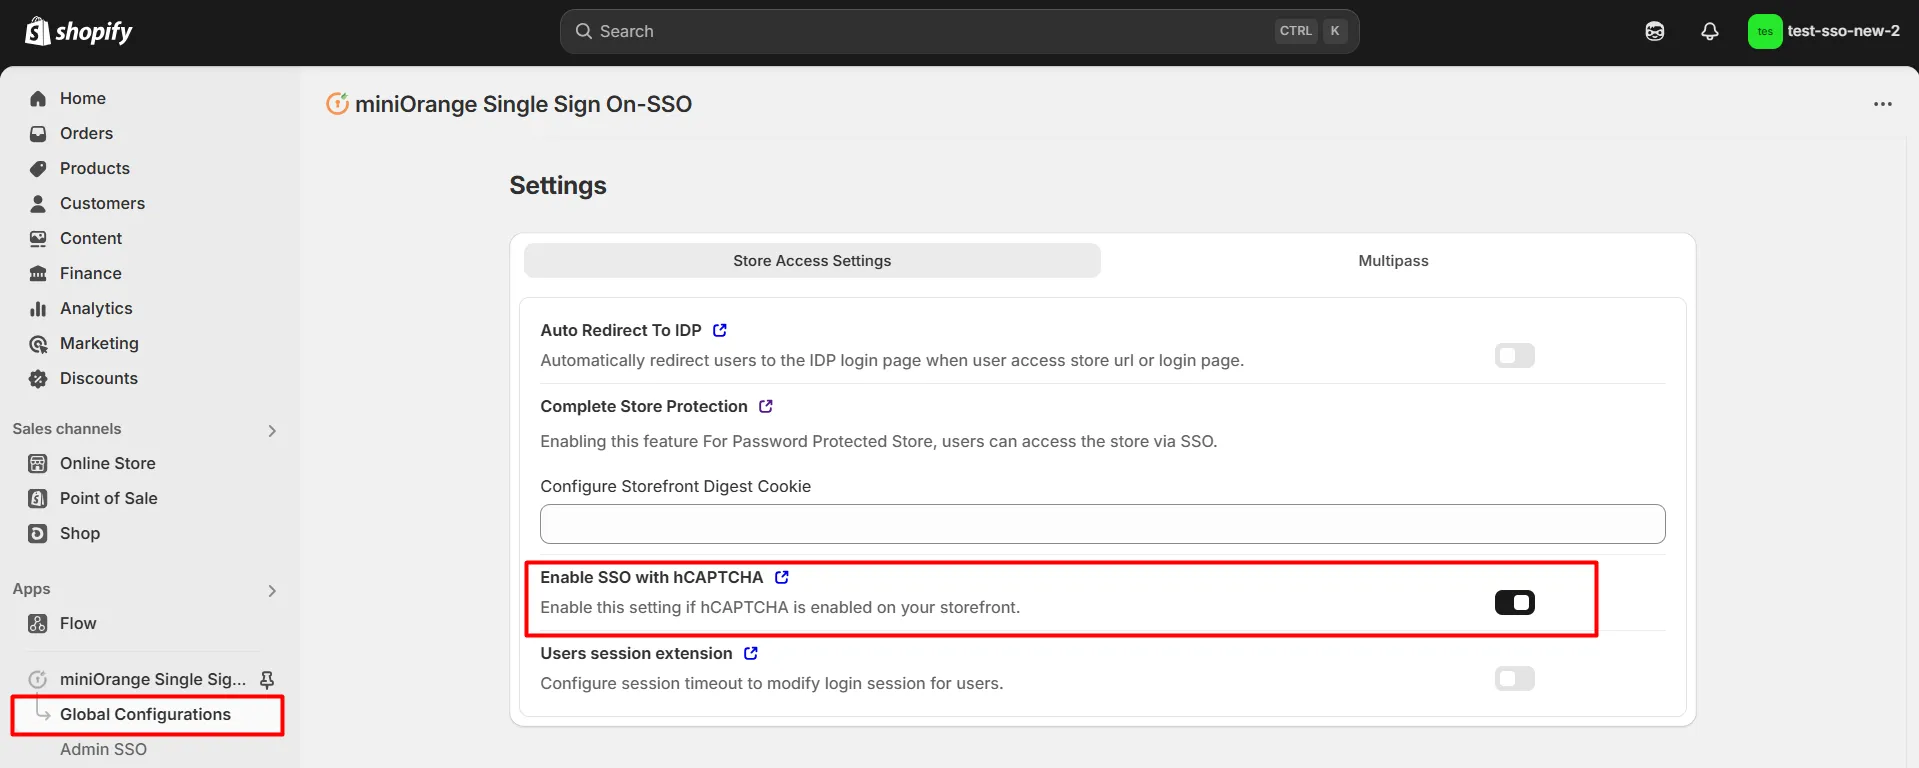Click the test-sso-new-2 store avatar

point(1765,31)
